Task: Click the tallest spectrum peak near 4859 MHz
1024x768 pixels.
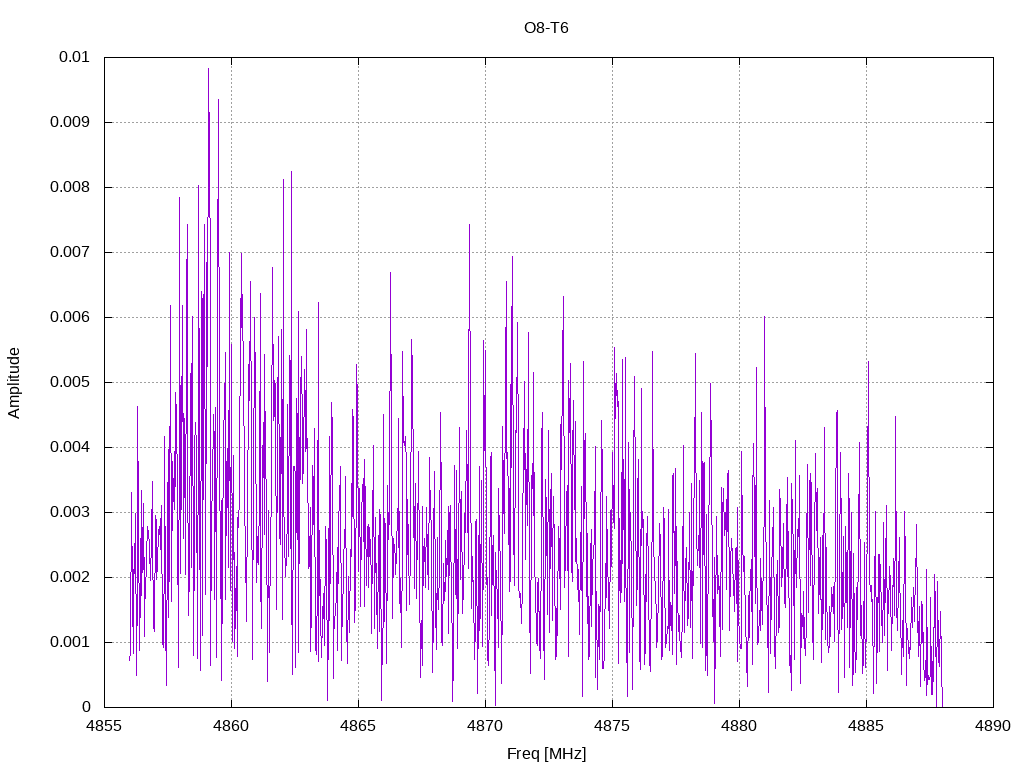Action: (208, 69)
